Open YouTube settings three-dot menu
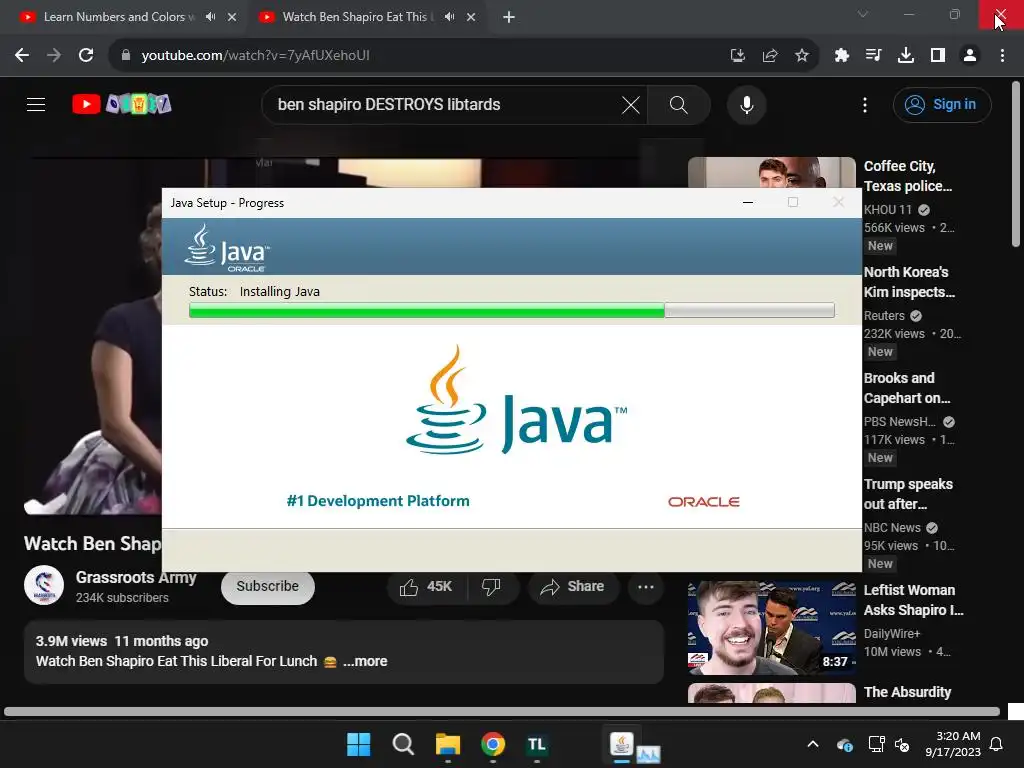 tap(865, 104)
